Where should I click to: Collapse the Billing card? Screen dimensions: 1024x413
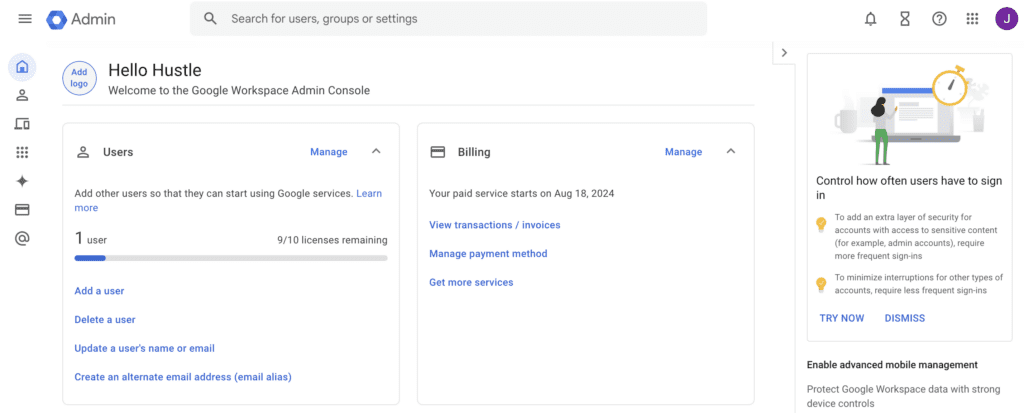coord(731,152)
